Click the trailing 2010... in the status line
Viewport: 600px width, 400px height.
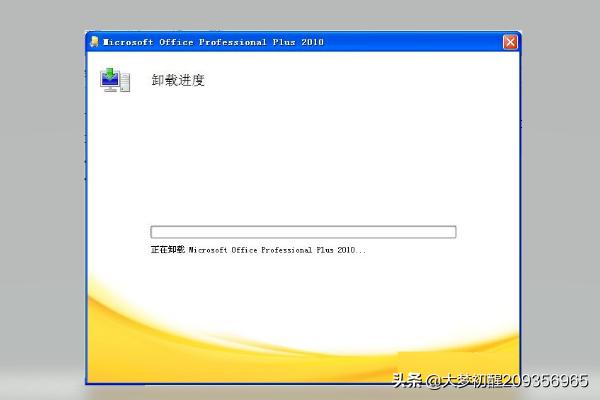[351, 249]
